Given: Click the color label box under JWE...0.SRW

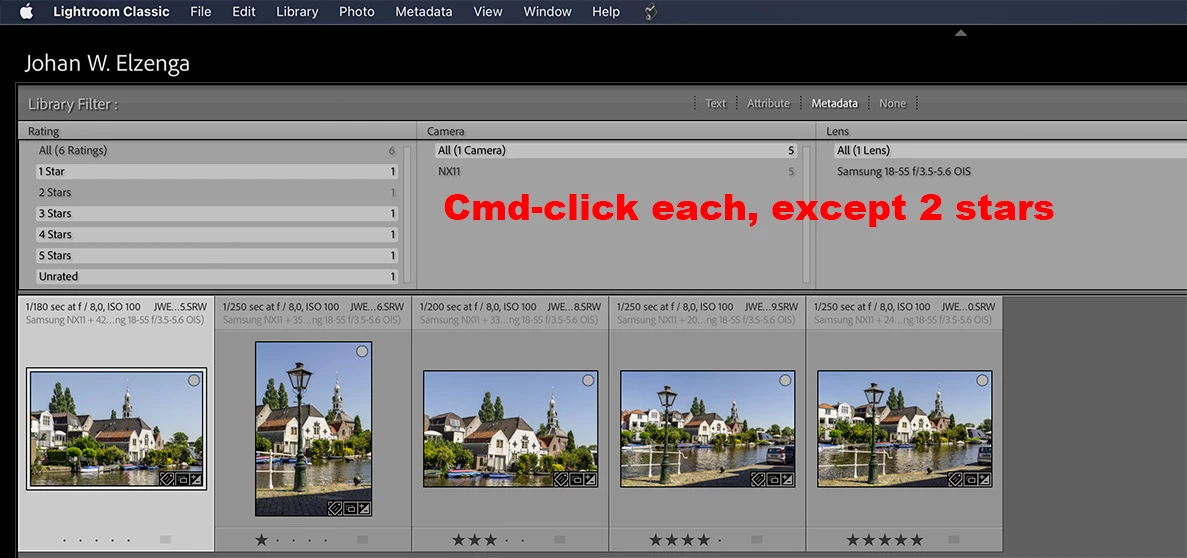Looking at the screenshot, I should [954, 540].
